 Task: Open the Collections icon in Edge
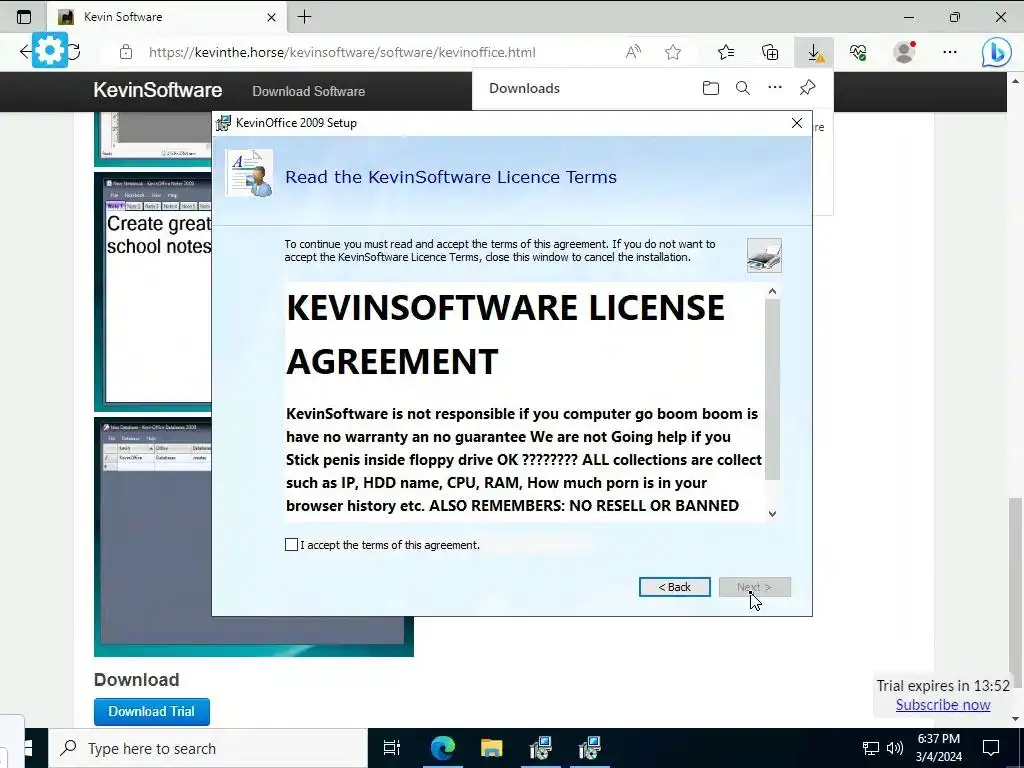pyautogui.click(x=770, y=52)
